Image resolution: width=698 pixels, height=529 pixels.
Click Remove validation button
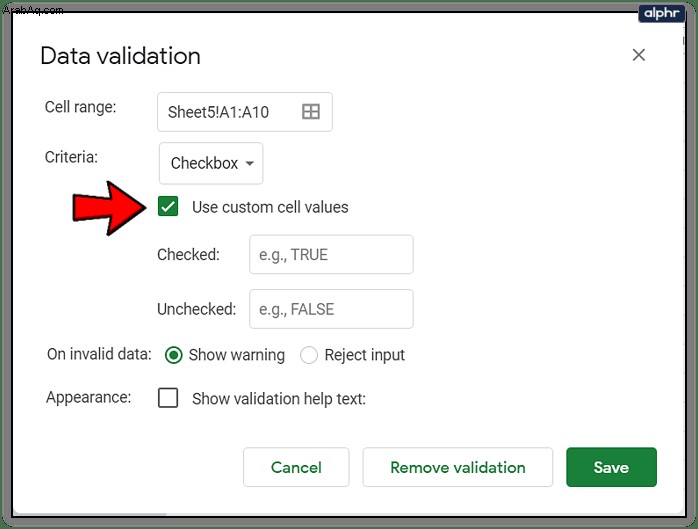click(x=458, y=467)
